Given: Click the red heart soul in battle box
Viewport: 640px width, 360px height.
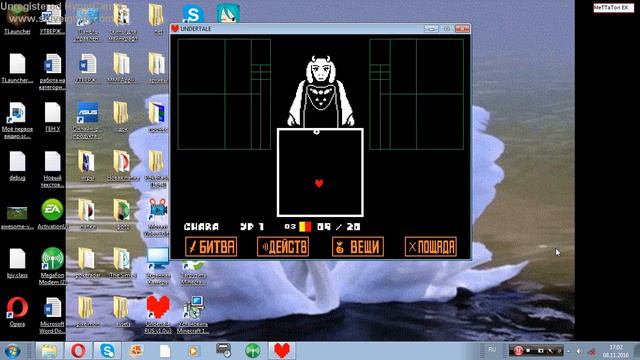Looking at the screenshot, I should point(319,184).
